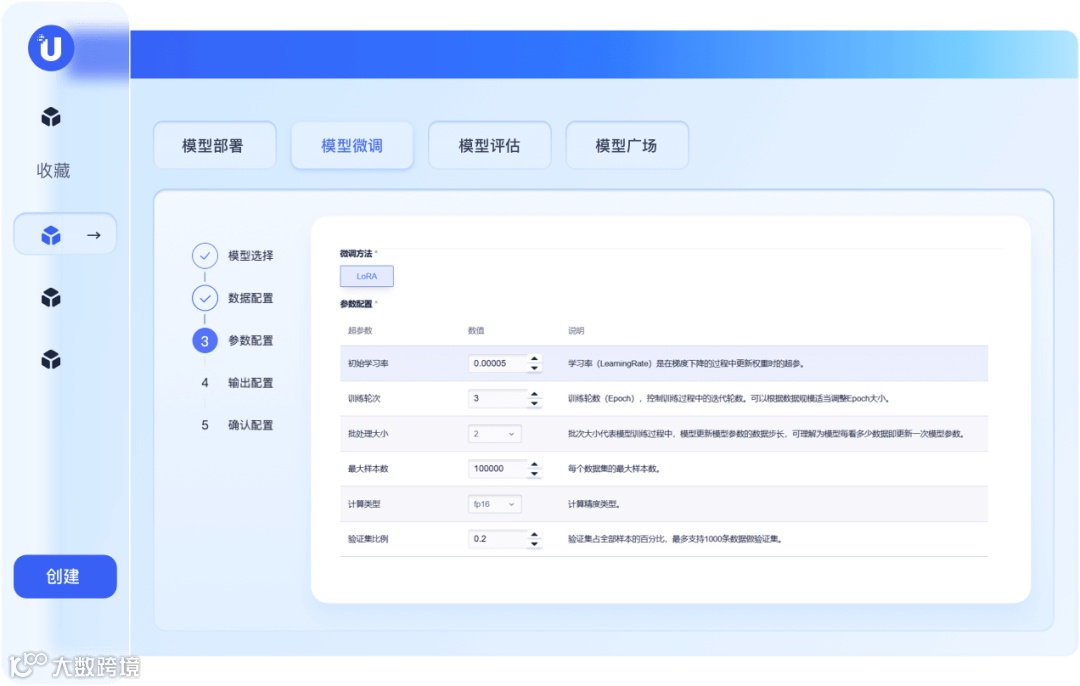Decrease 最大样本数 with the down arrow
The width and height of the screenshot is (1080, 686).
tap(534, 473)
